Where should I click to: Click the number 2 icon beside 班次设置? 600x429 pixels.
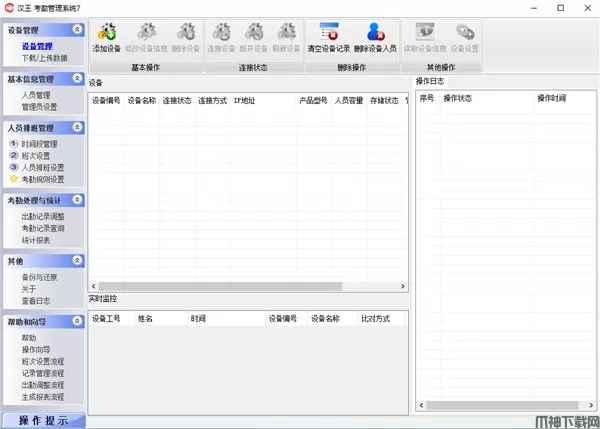(x=13, y=155)
